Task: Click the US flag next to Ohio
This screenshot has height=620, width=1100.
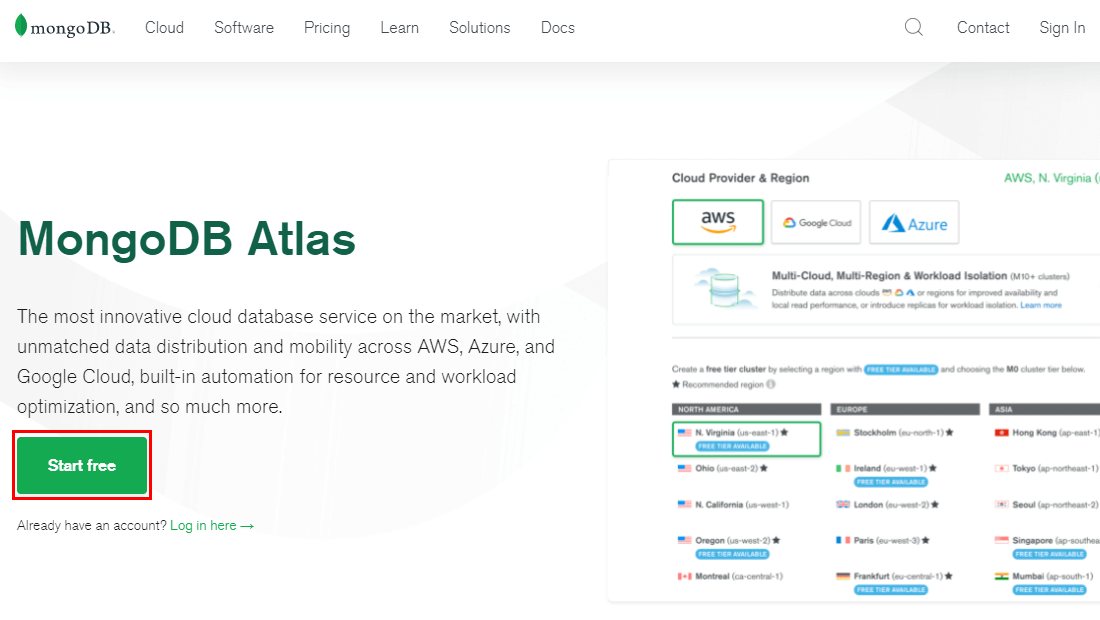Action: 685,469
